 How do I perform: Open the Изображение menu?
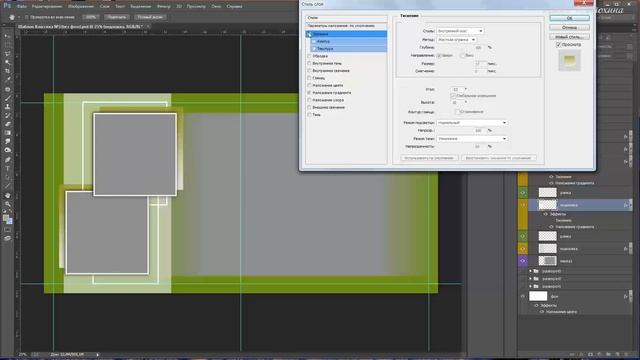(81, 7)
